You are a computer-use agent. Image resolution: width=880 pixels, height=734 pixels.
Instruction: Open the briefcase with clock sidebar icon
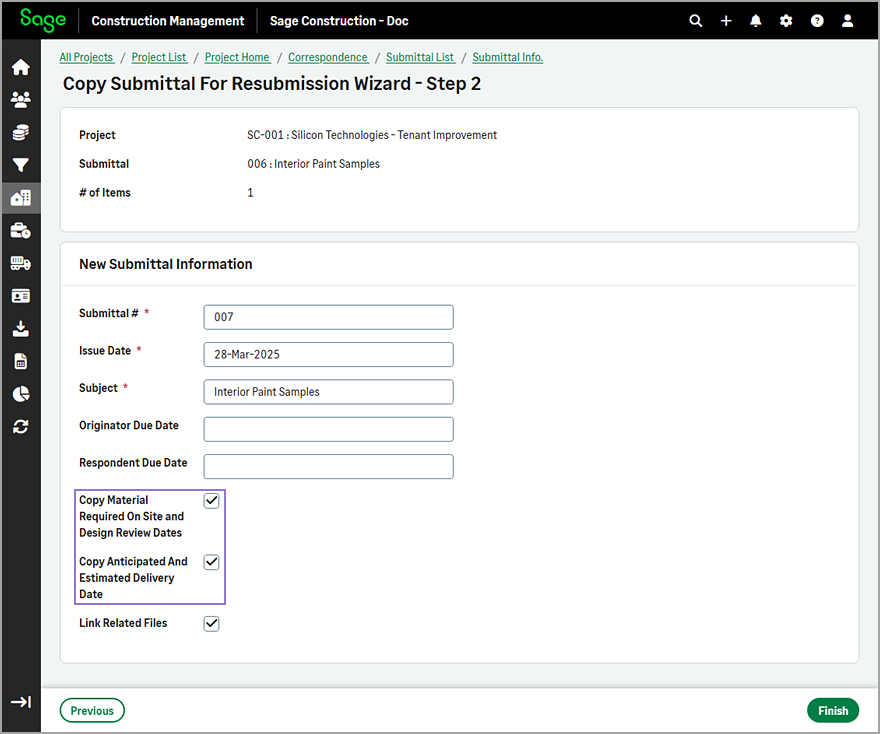coord(21,231)
